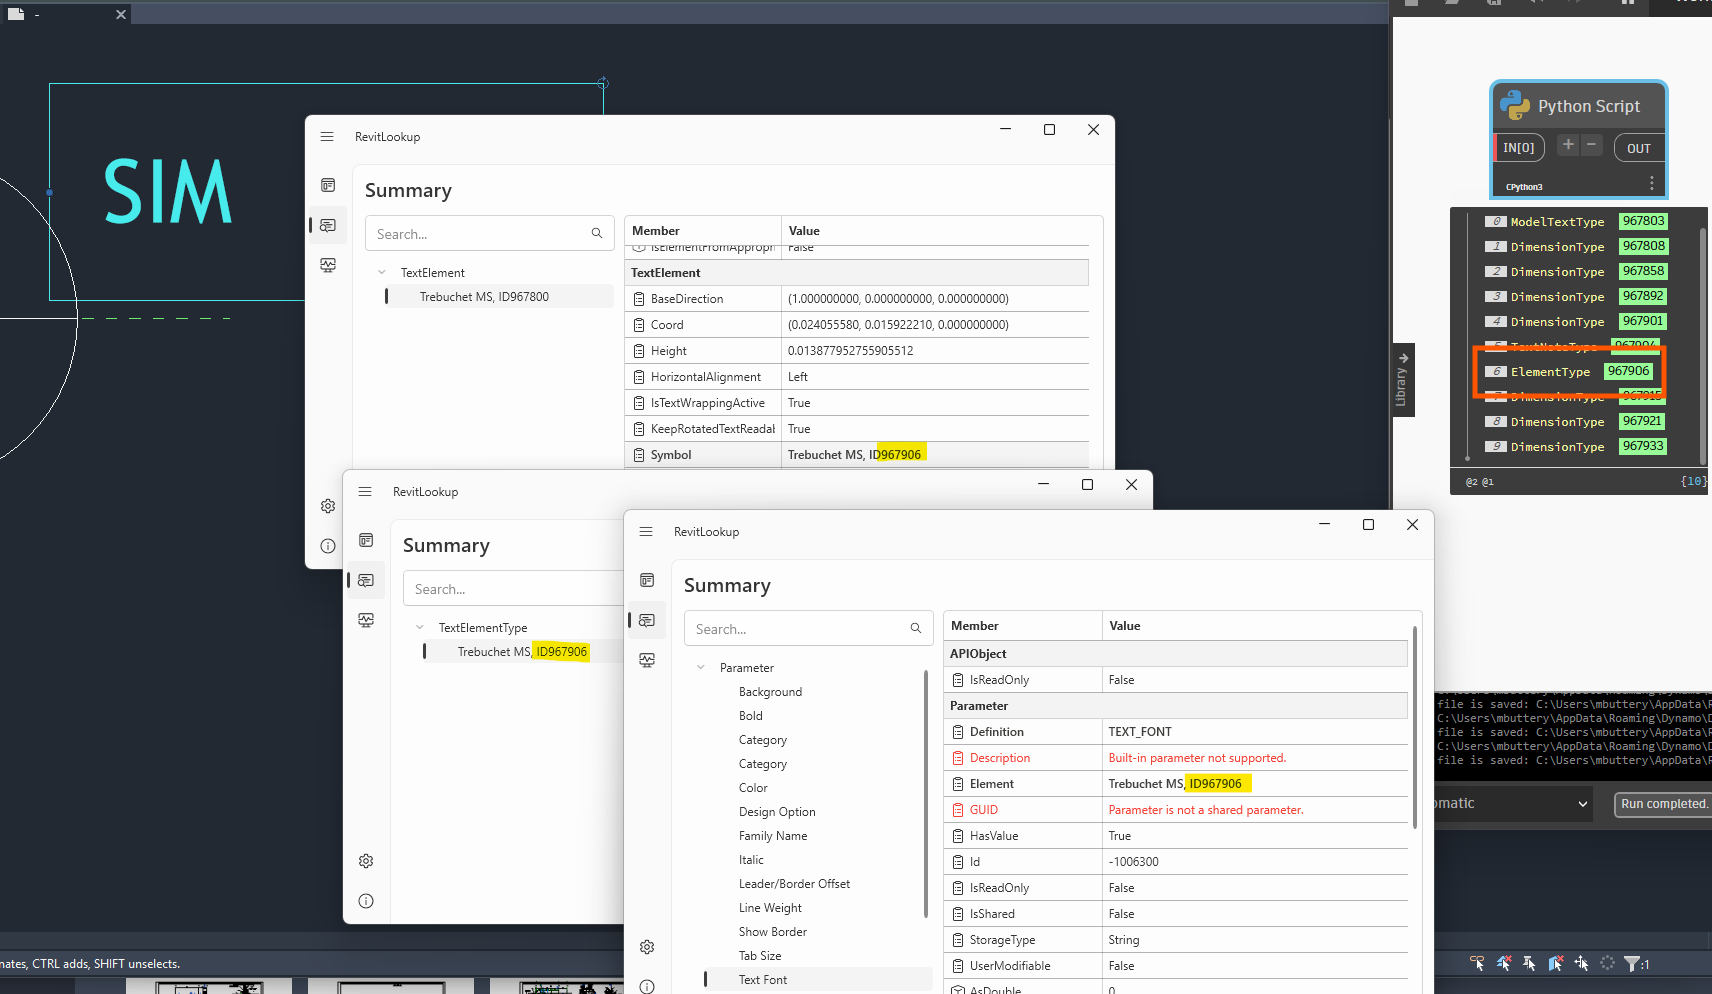
Task: Select the highlighted Summary nav tab in front RevitLookup
Action: pos(647,620)
